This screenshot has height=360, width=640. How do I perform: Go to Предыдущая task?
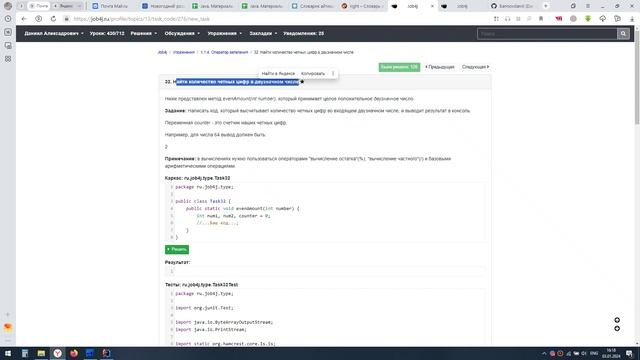pos(440,67)
